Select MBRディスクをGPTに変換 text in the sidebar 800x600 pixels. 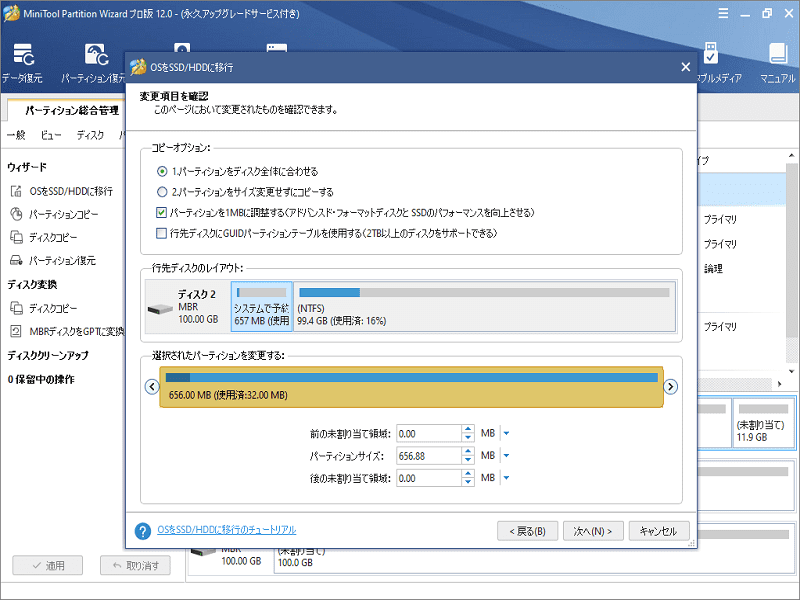click(77, 332)
